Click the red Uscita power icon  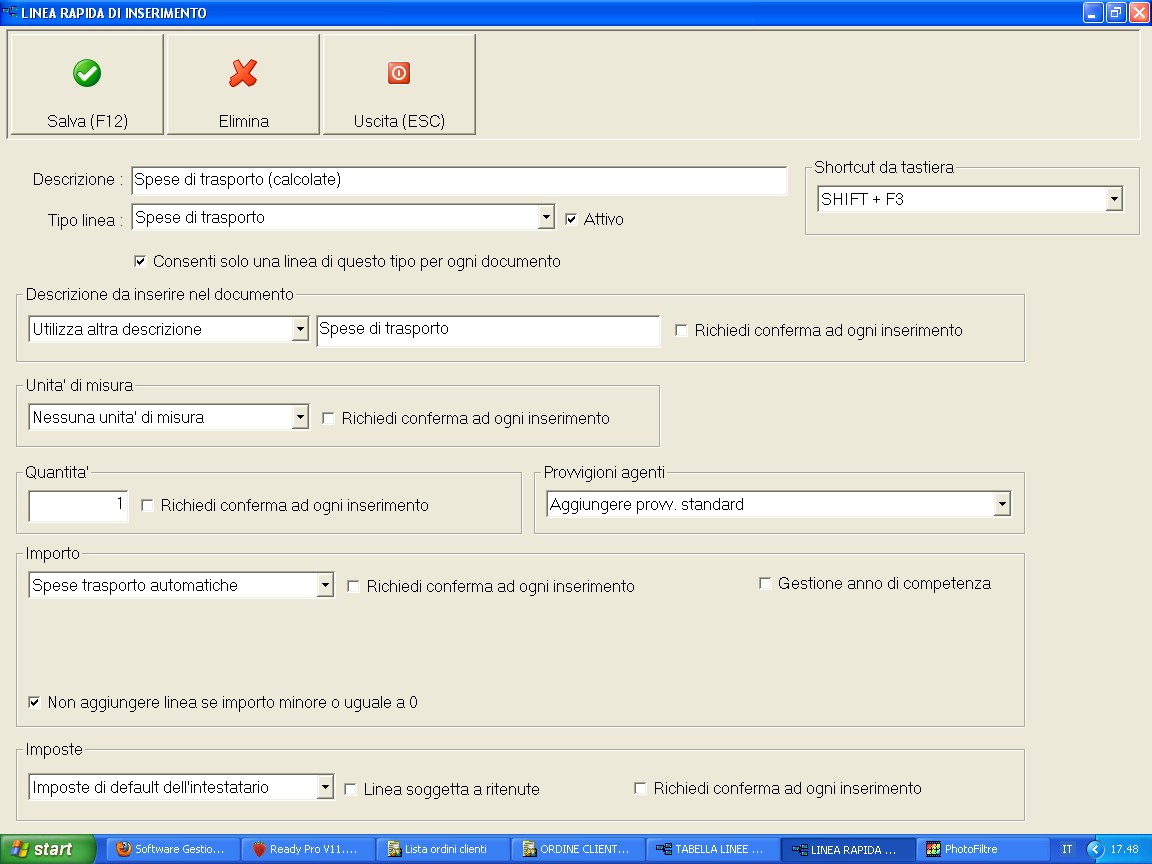[x=399, y=73]
